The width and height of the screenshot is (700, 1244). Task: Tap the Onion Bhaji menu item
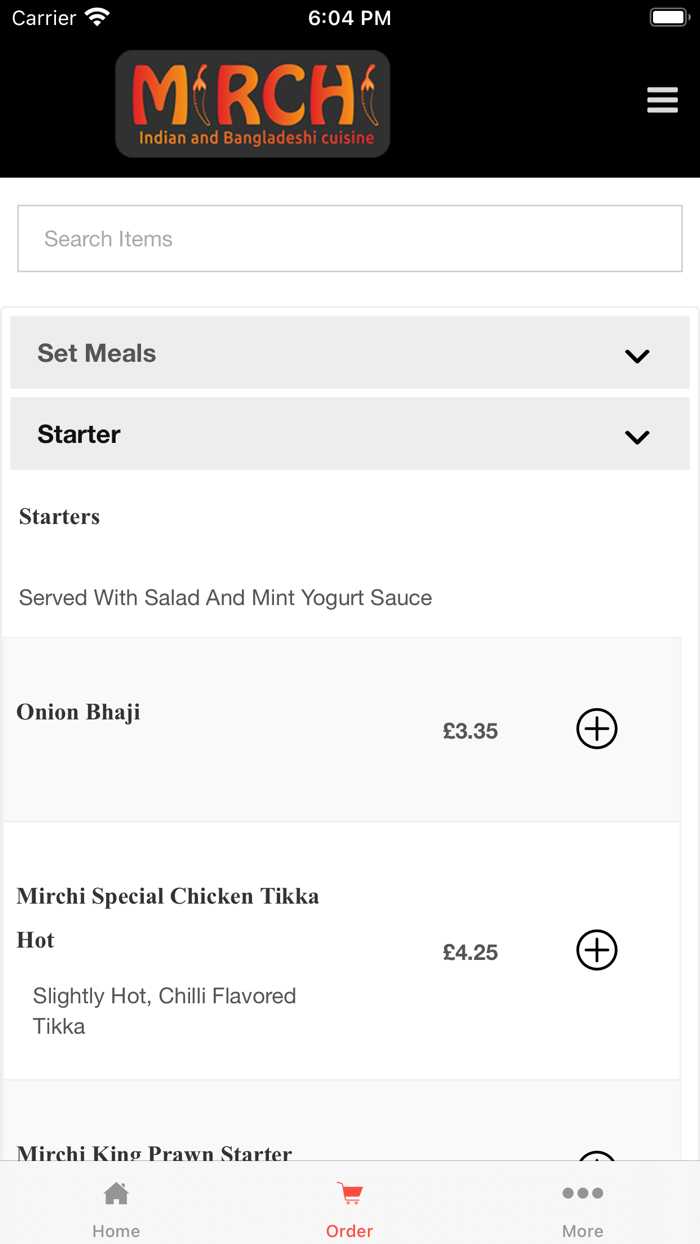(78, 711)
